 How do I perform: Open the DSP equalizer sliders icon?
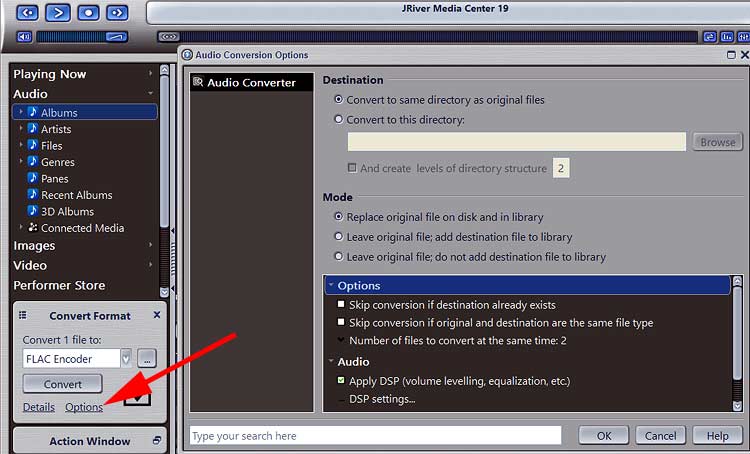click(x=741, y=36)
